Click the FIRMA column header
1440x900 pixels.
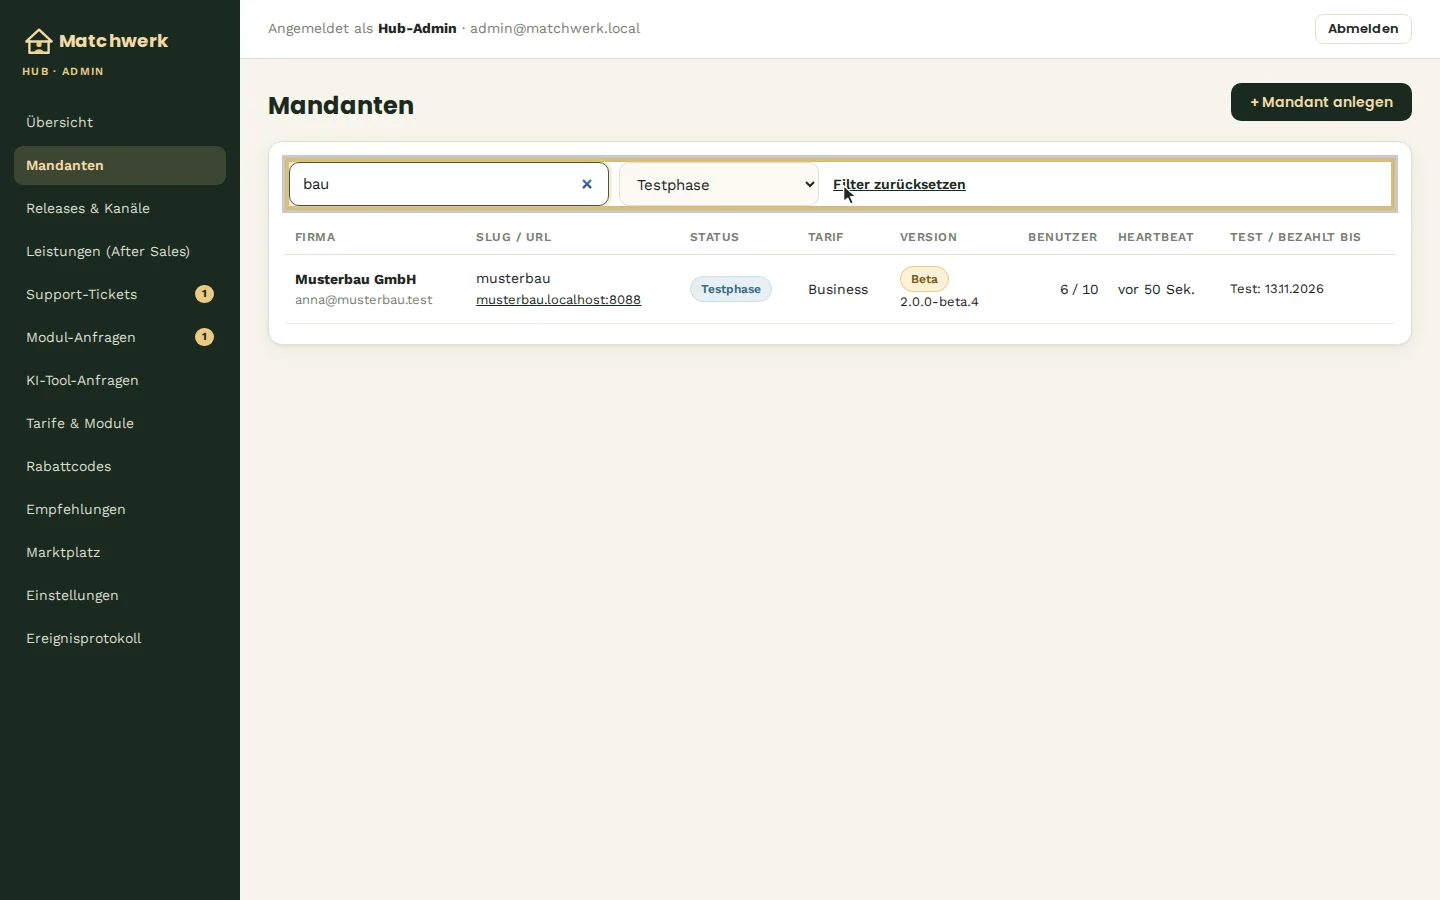coord(315,237)
